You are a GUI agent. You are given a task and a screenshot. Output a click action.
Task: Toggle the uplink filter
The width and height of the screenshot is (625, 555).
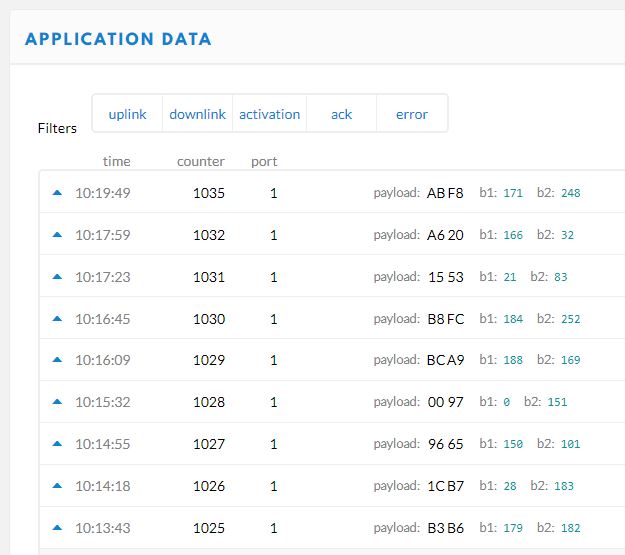click(127, 114)
